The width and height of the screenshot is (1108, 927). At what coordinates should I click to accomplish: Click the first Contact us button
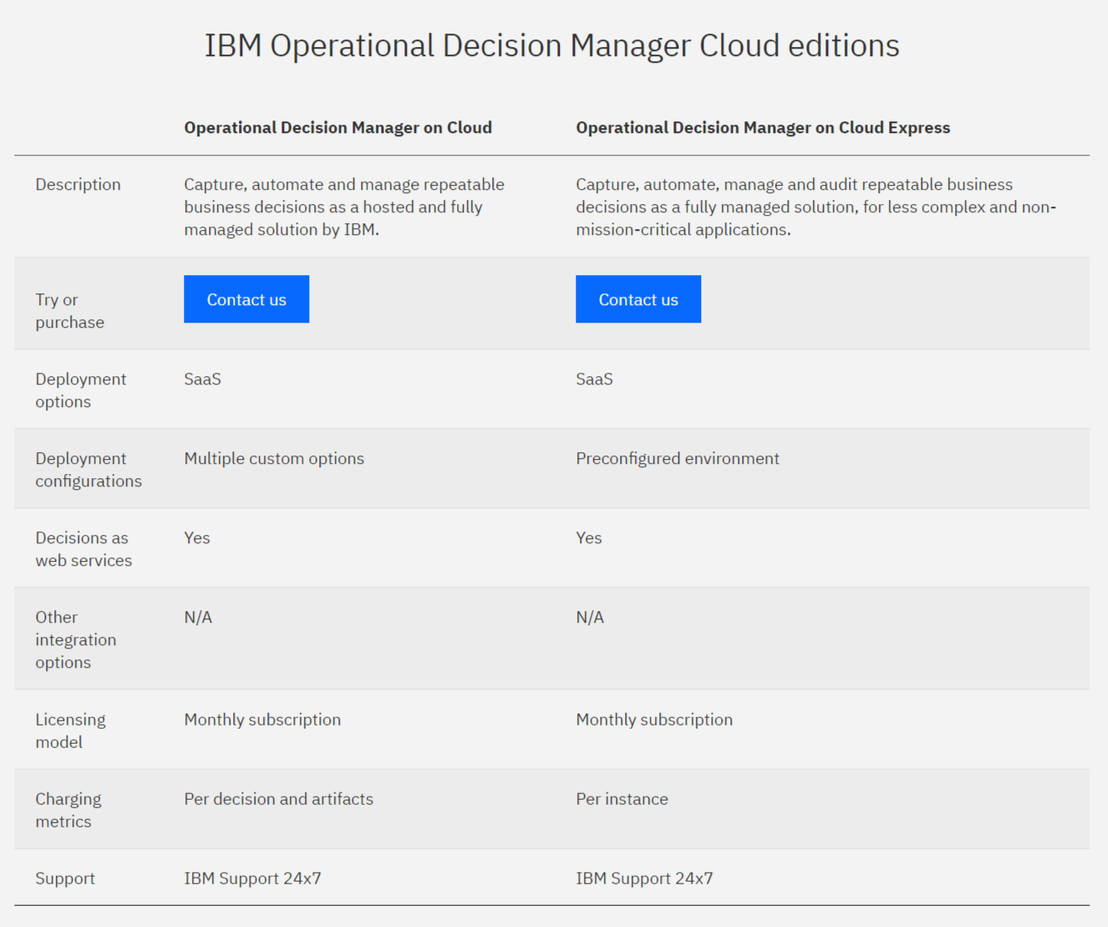tap(246, 298)
